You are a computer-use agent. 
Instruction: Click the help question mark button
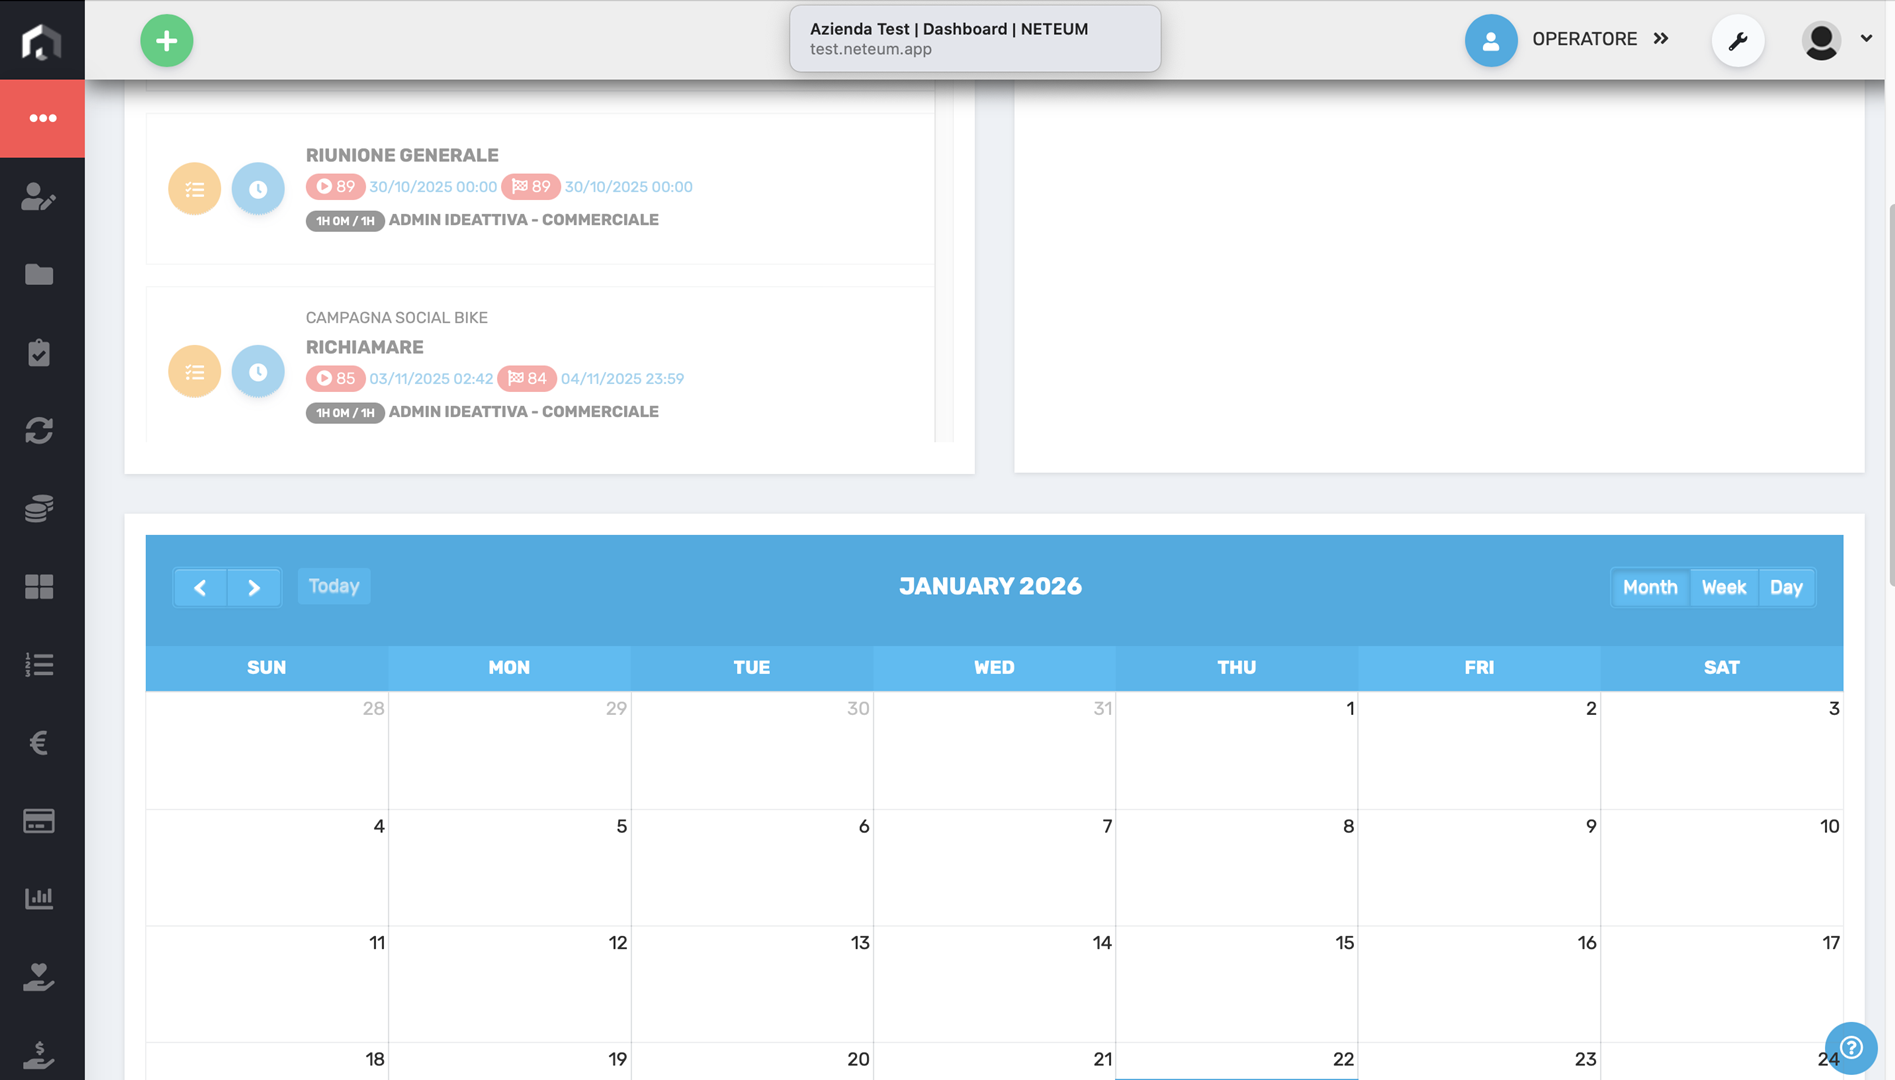click(1850, 1047)
